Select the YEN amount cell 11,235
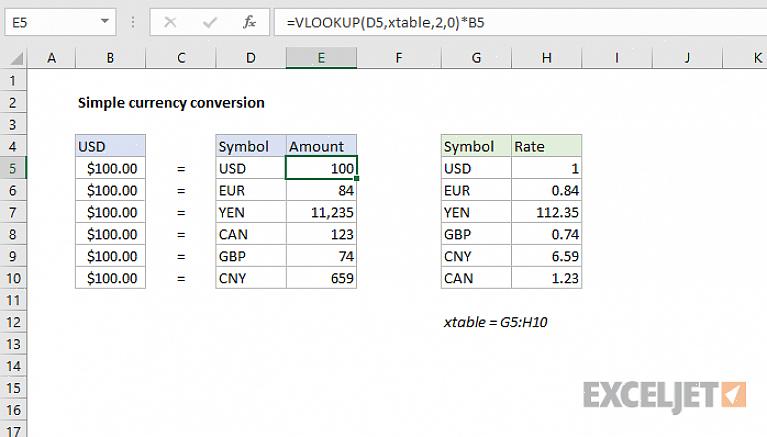 pyautogui.click(x=321, y=212)
